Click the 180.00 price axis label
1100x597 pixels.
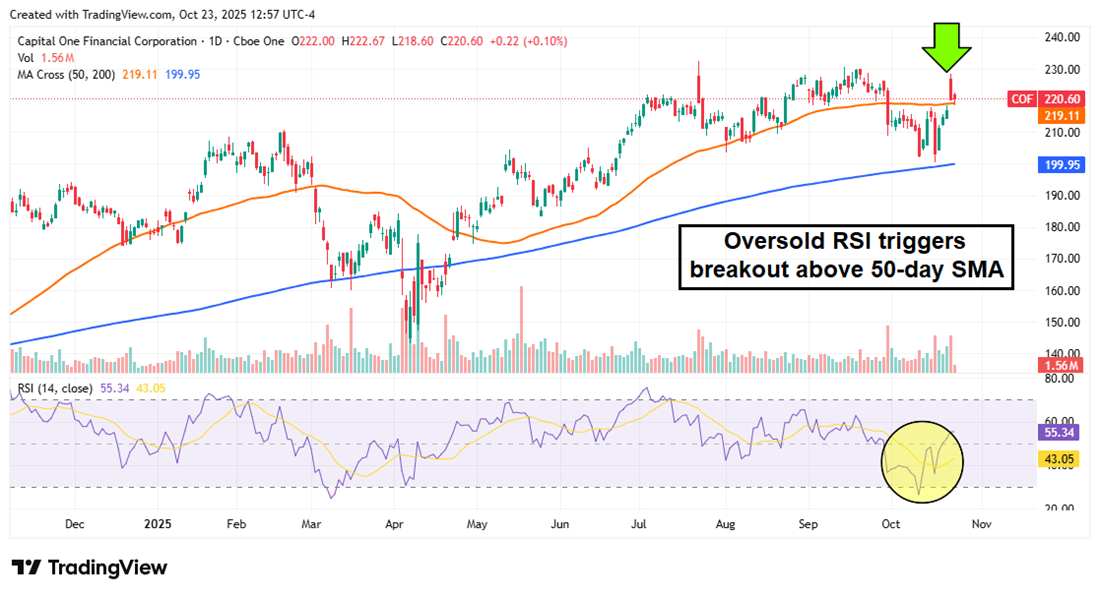pos(1062,227)
